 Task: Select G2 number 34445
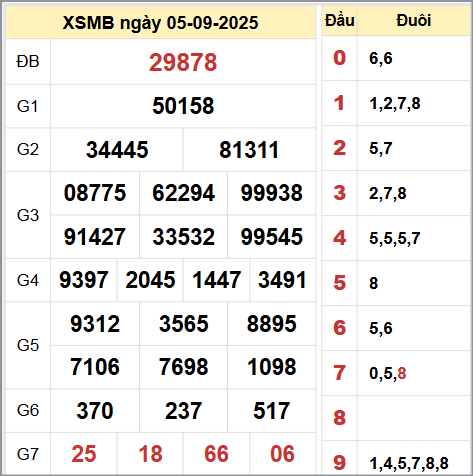(x=117, y=150)
